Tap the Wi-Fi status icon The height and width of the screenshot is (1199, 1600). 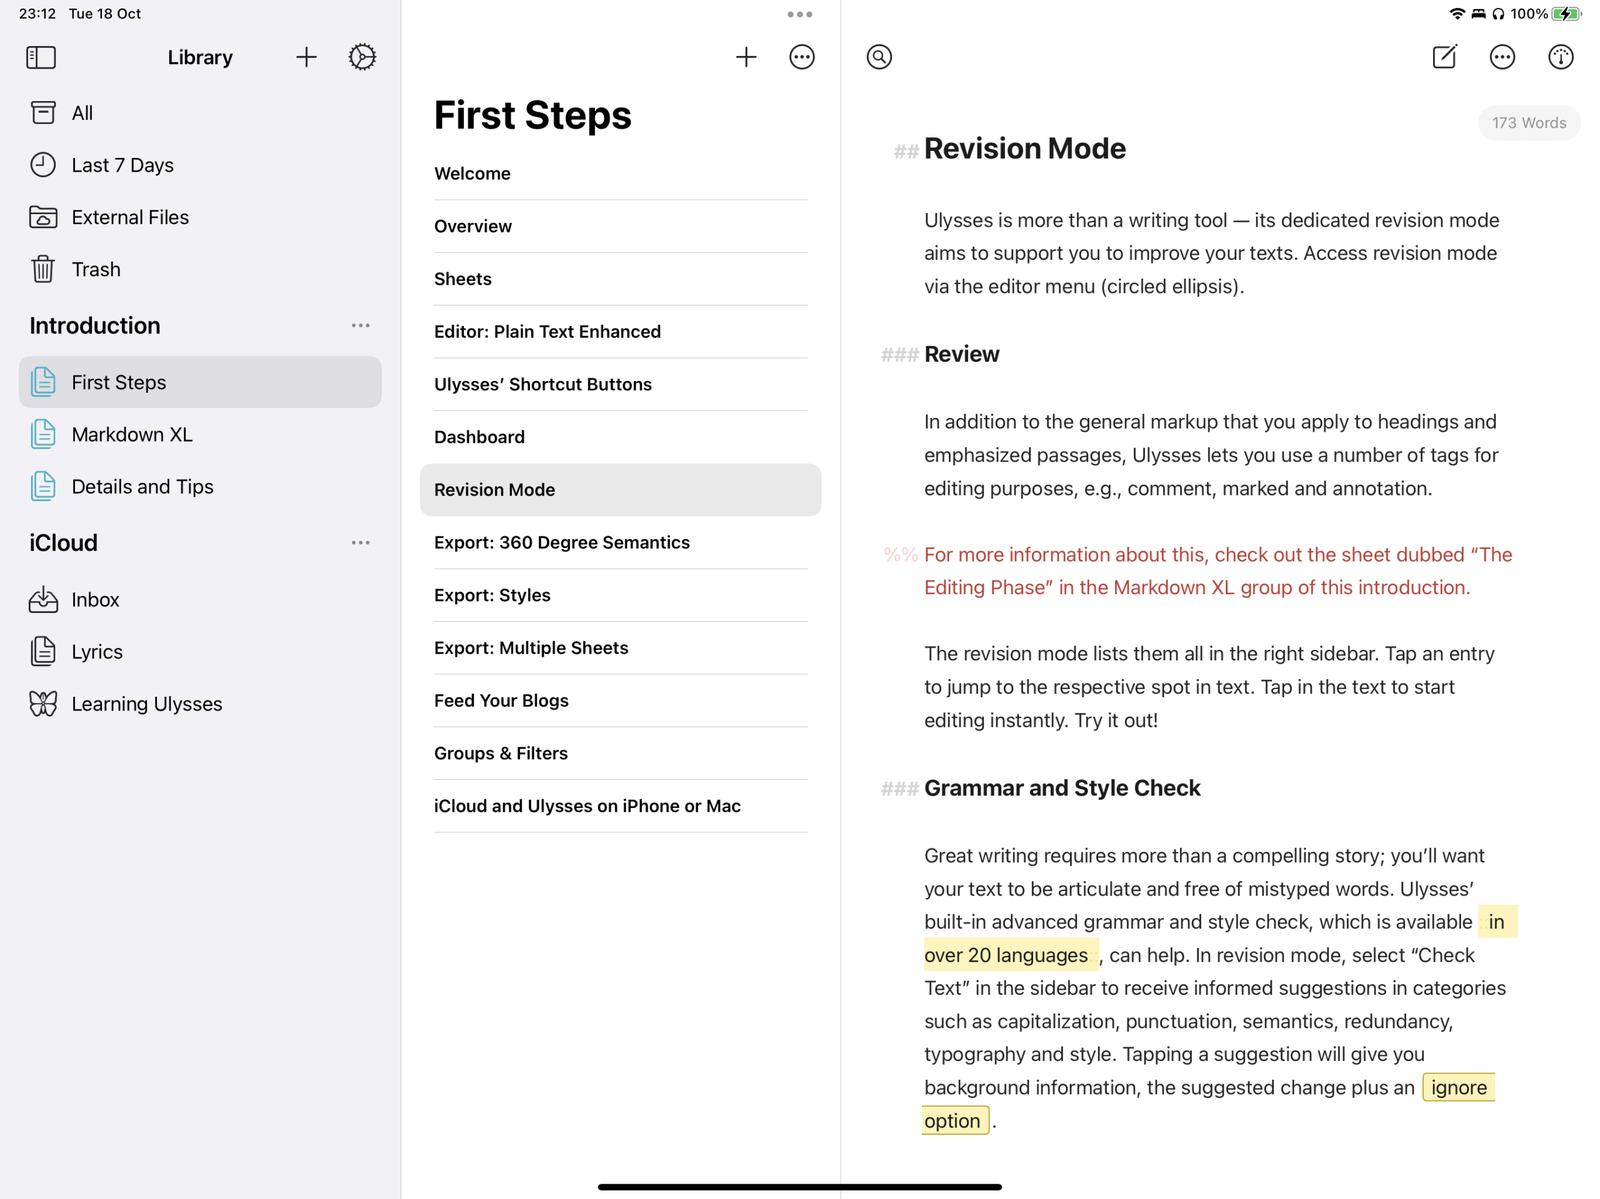(1457, 14)
